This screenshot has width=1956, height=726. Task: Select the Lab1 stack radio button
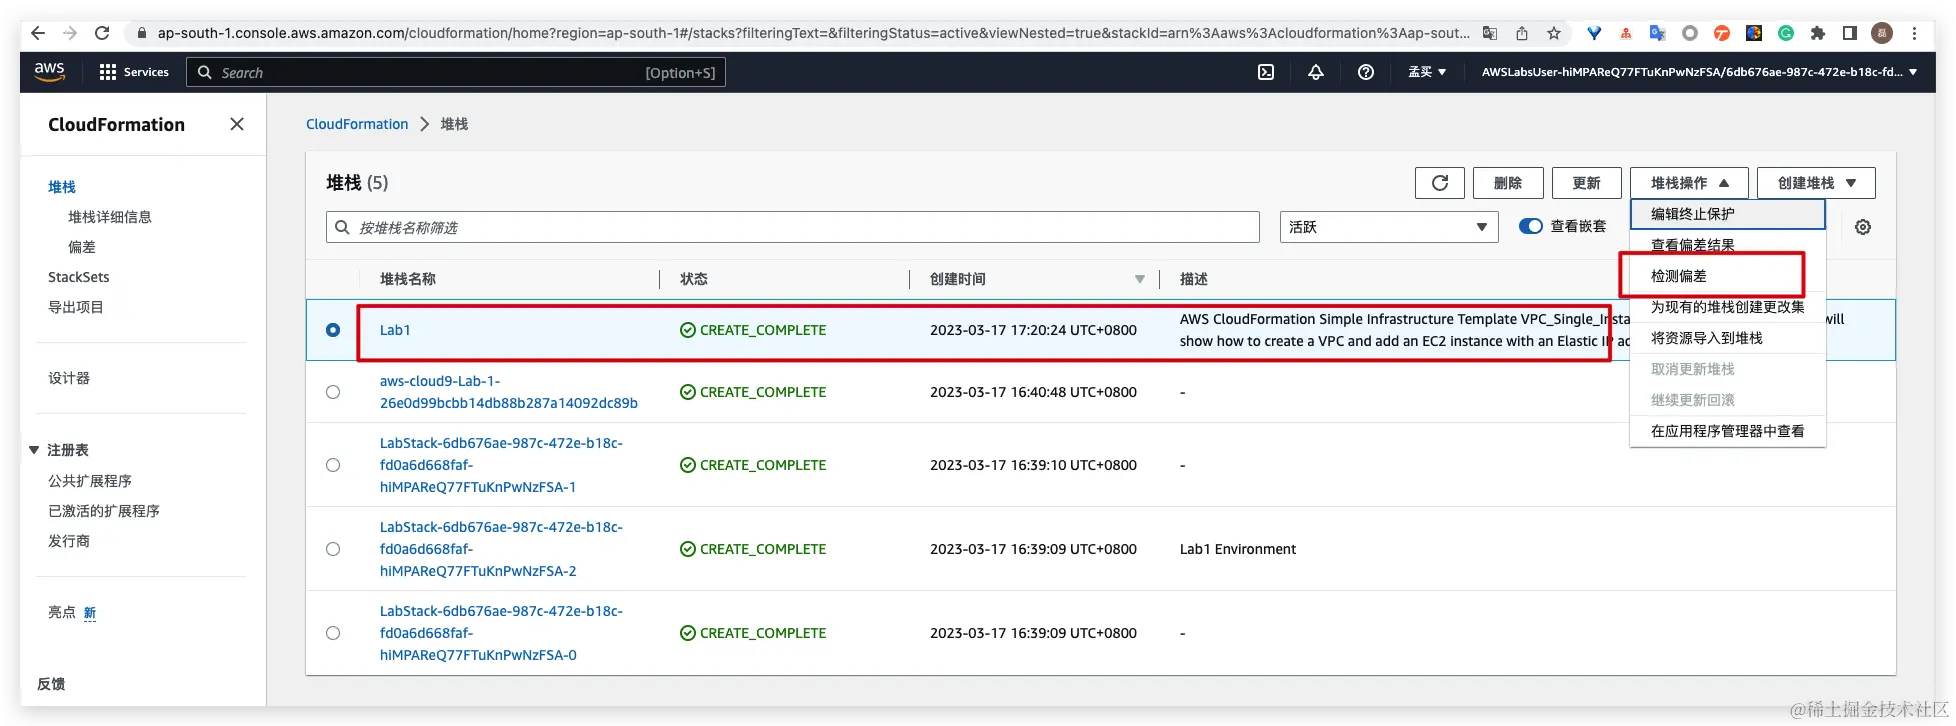point(333,330)
